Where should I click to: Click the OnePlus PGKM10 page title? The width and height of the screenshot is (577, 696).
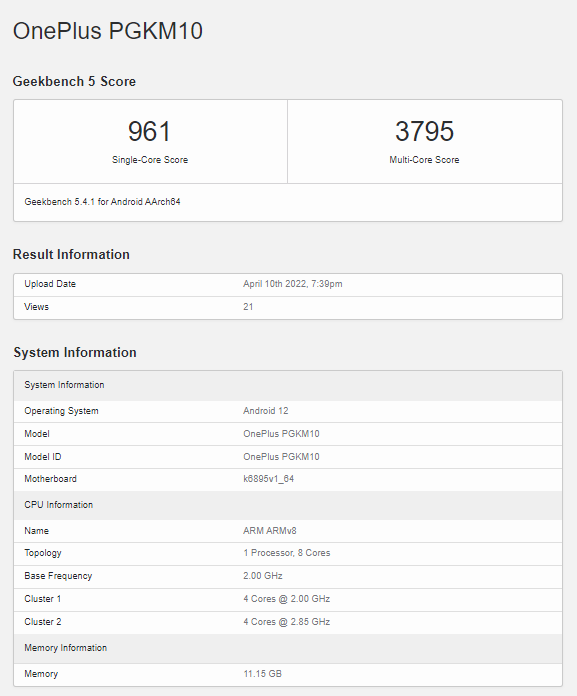(x=107, y=31)
